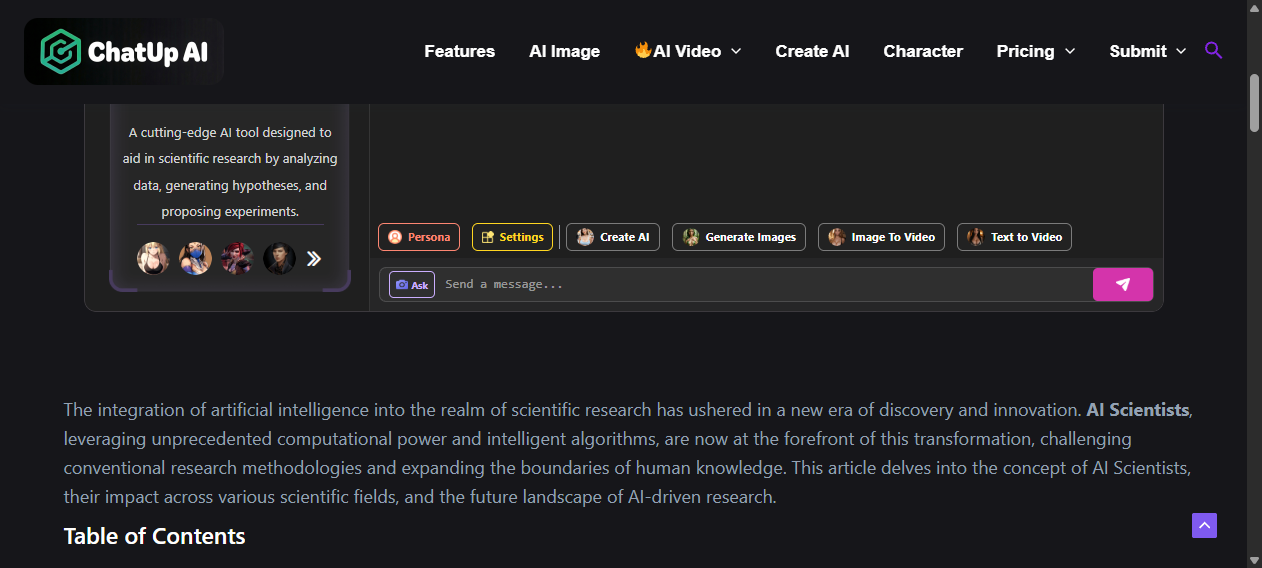
Task: Click the scrollbar up arrow
Action: 1254,8
